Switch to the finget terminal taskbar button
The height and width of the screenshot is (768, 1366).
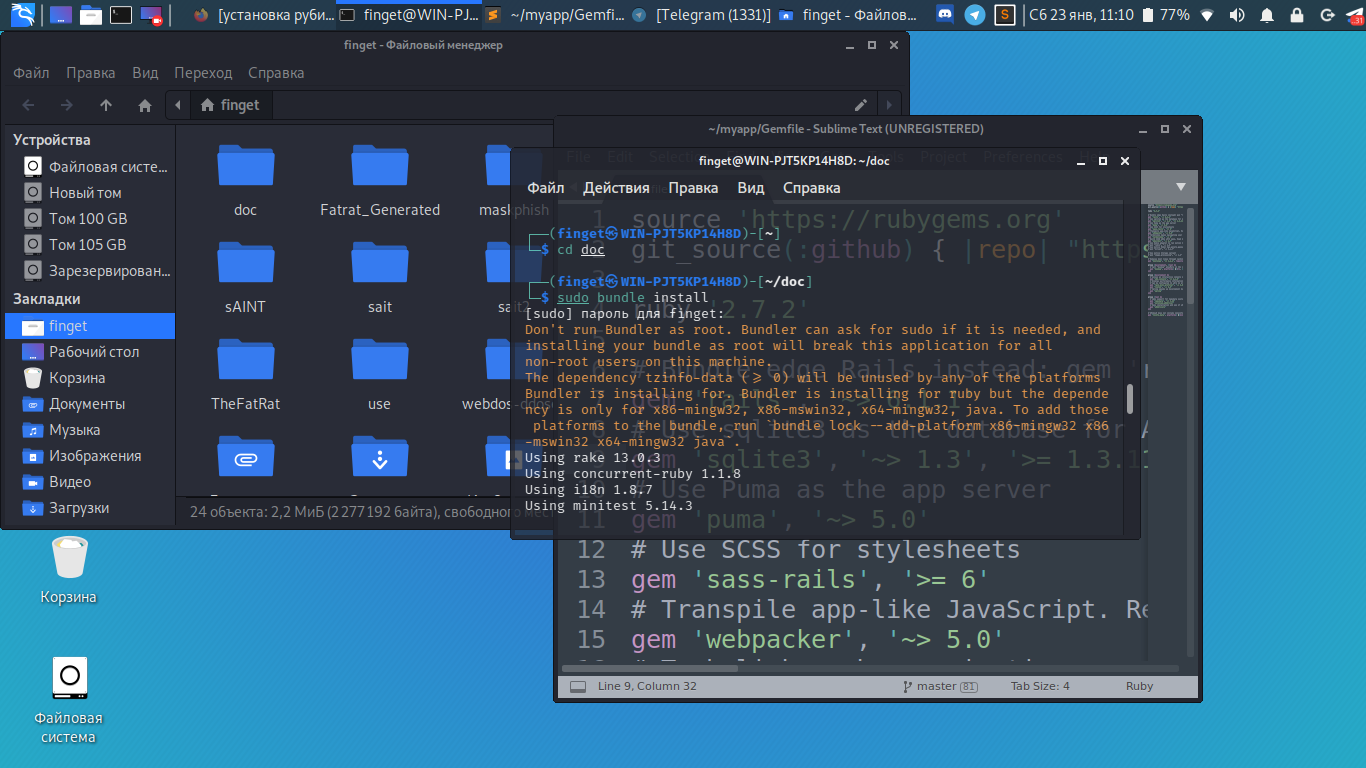(407, 15)
